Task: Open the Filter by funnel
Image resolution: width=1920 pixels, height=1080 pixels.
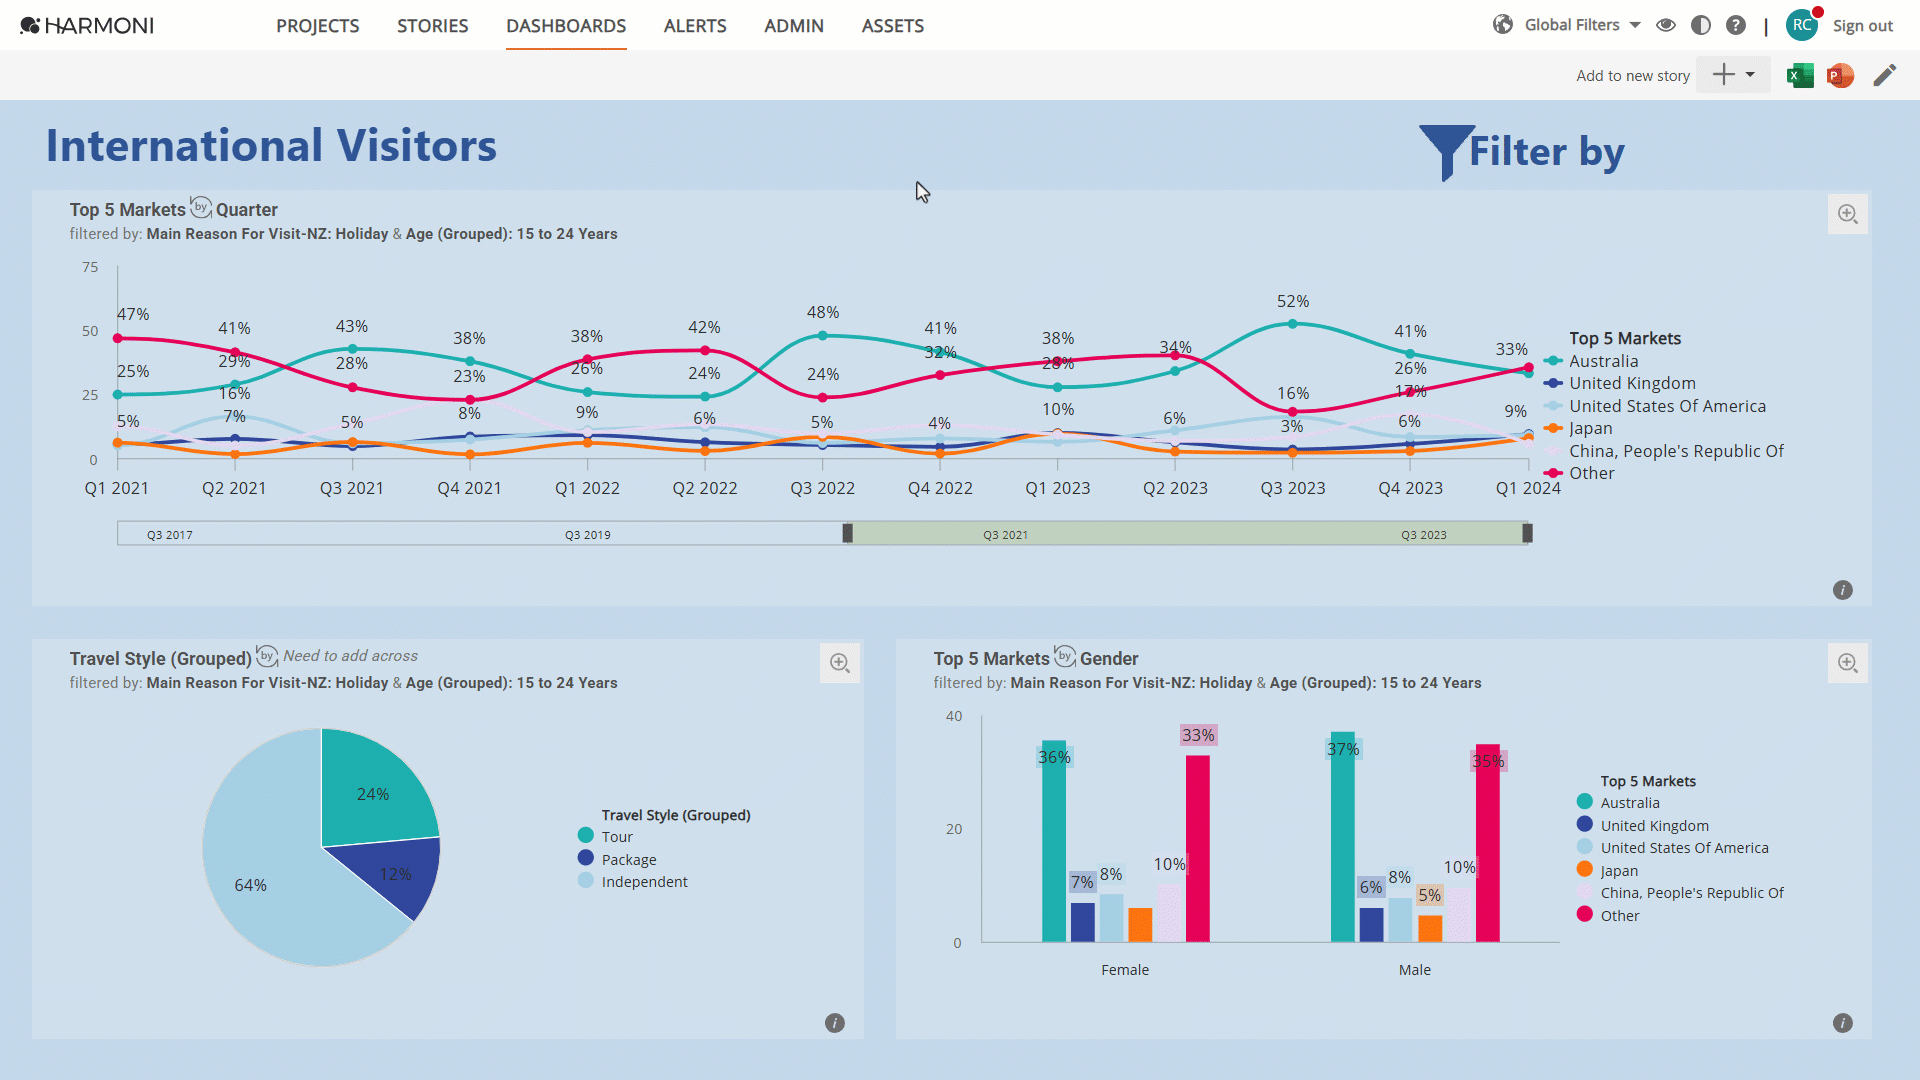Action: (x=1446, y=152)
